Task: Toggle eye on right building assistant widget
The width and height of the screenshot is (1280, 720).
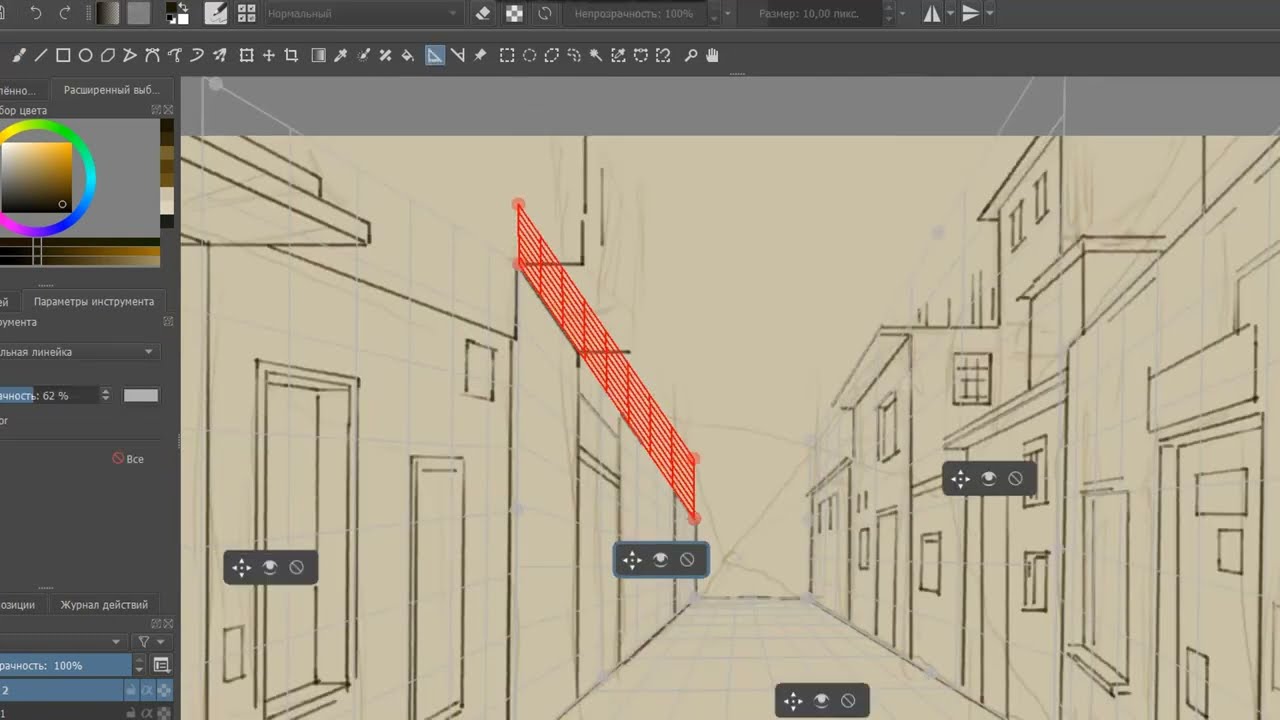Action: point(988,479)
